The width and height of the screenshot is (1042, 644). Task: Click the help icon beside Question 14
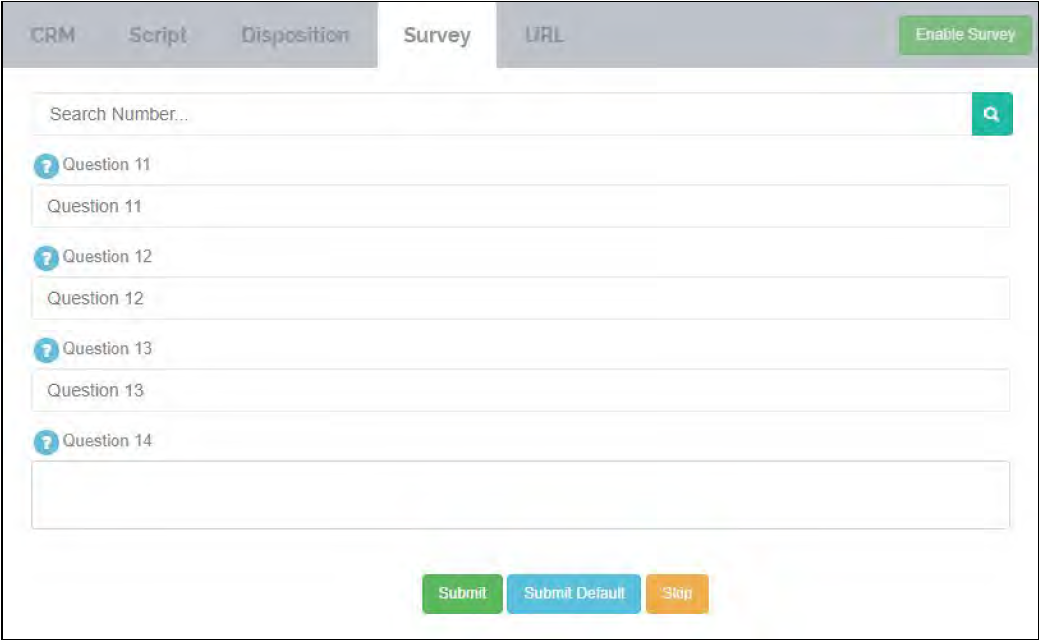click(x=46, y=443)
